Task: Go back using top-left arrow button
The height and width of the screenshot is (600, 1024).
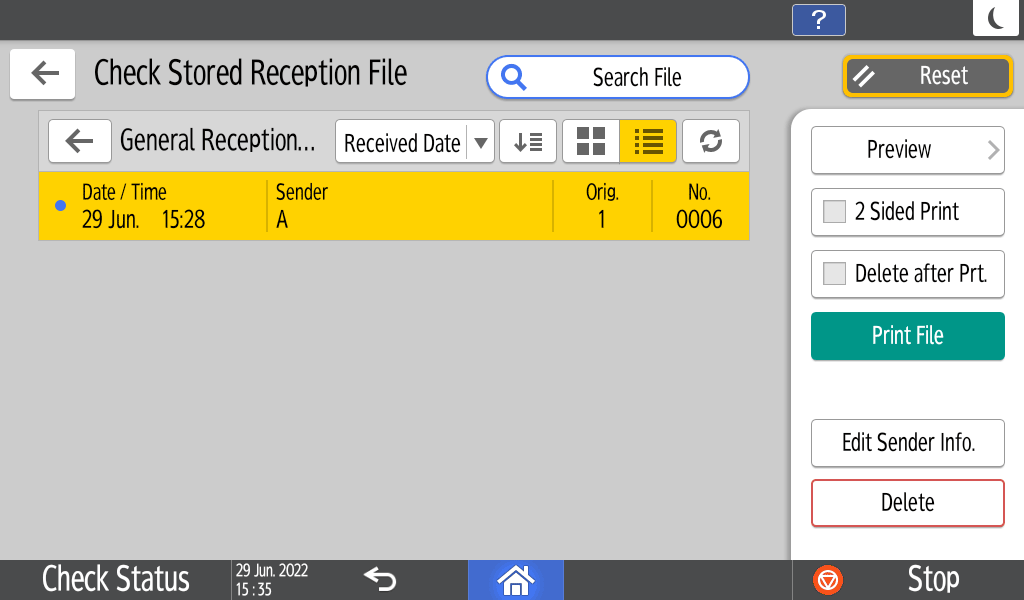Action: click(43, 74)
